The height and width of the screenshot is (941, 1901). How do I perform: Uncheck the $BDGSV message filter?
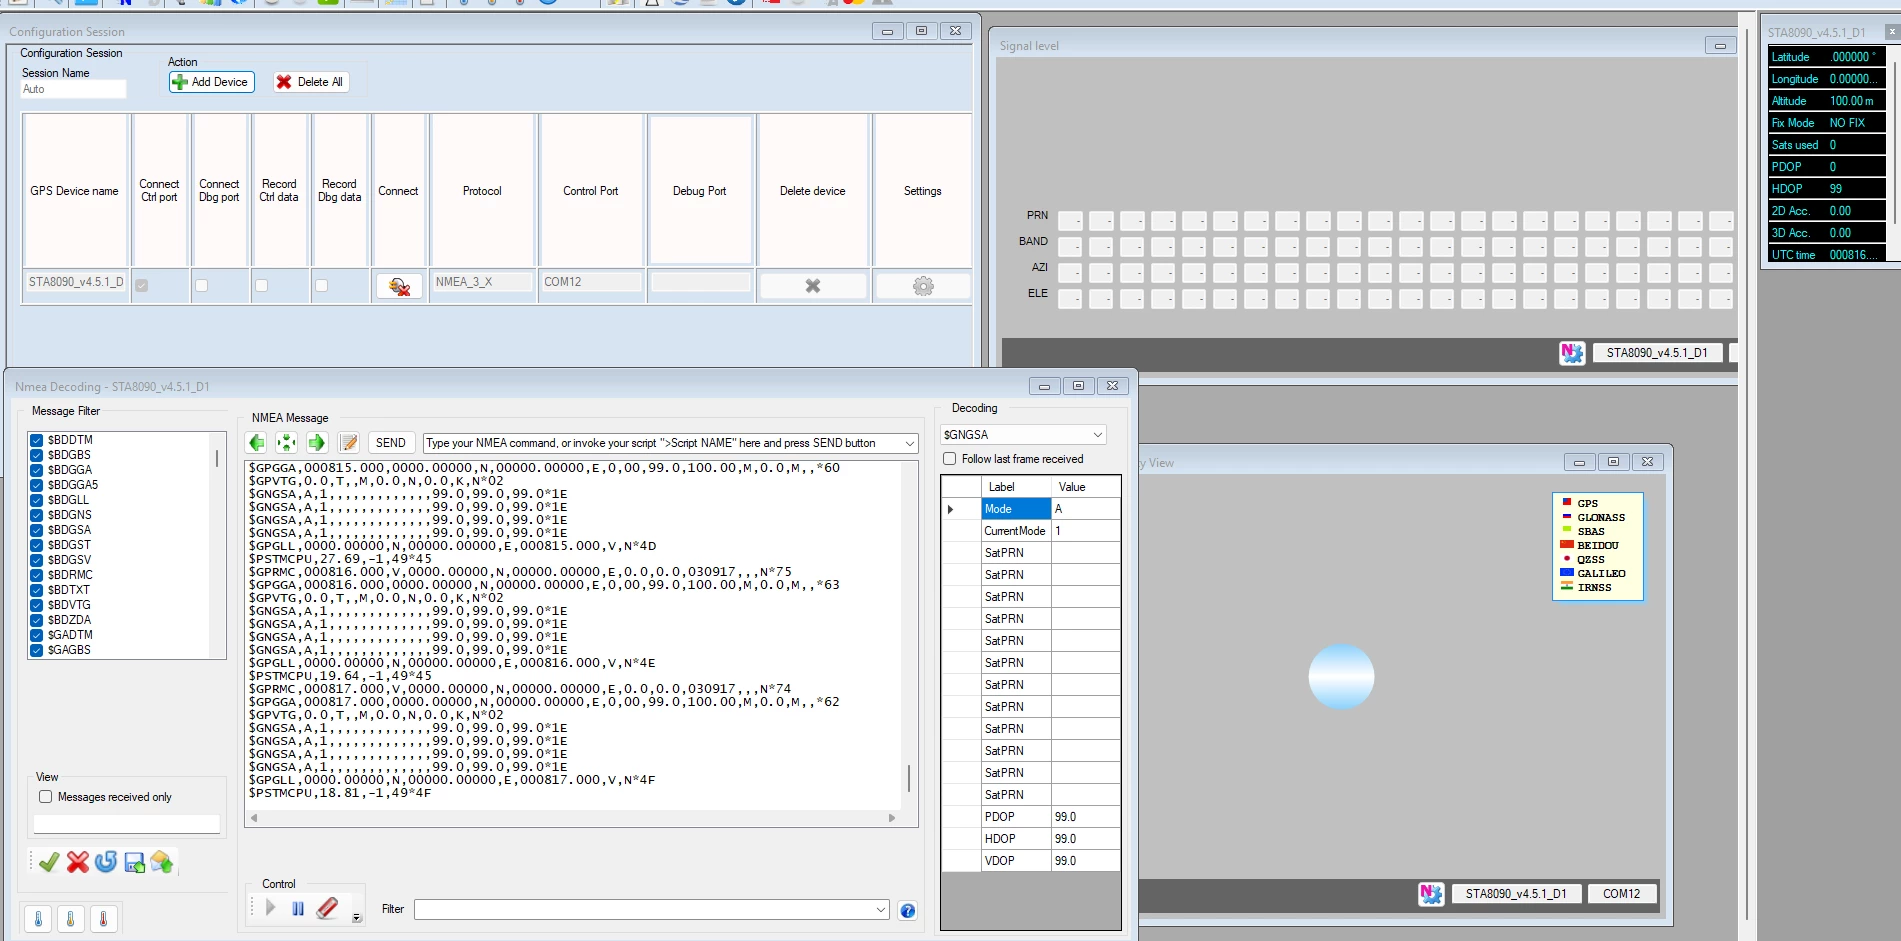(37, 560)
